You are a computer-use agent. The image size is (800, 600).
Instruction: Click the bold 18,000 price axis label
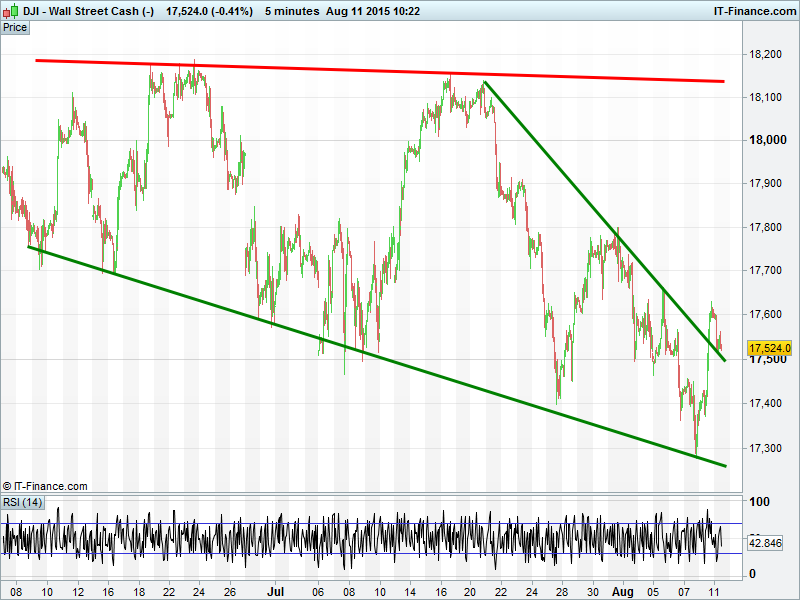768,140
